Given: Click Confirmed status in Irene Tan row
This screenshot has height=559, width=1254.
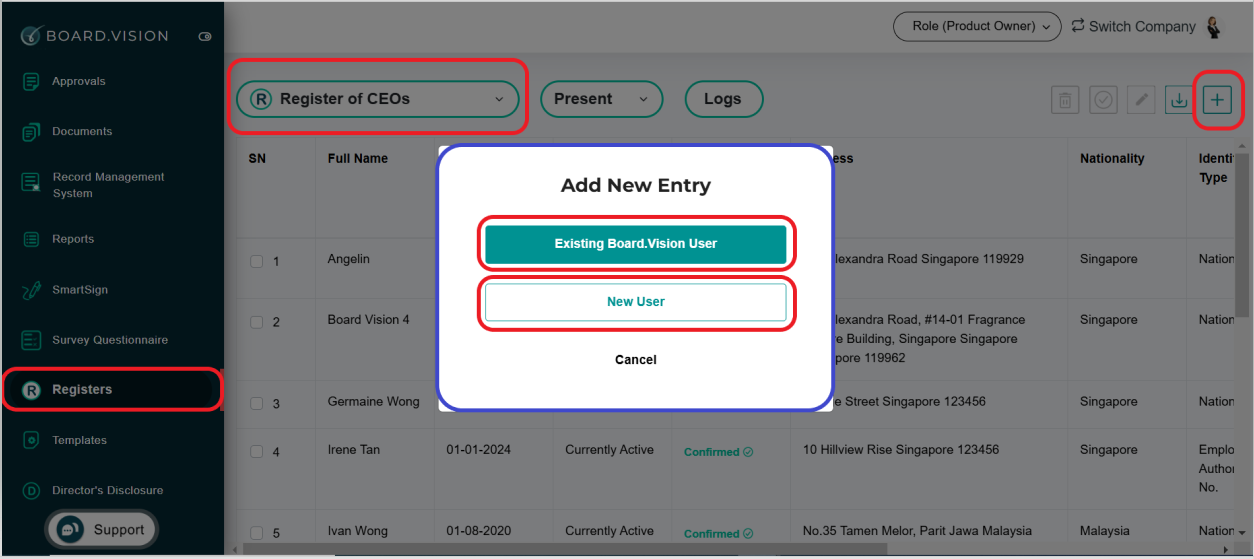Looking at the screenshot, I should [x=718, y=452].
